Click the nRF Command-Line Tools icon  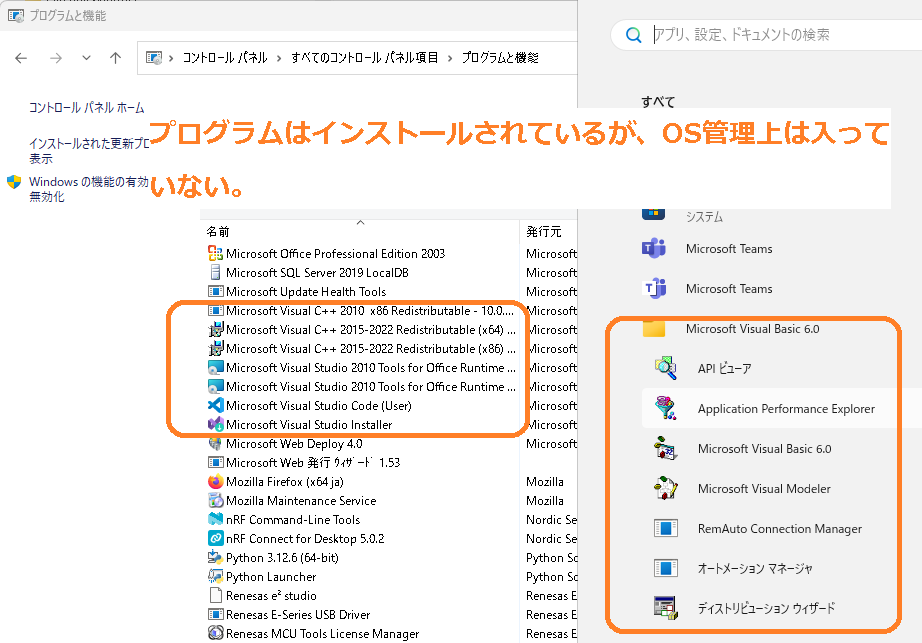tap(215, 520)
